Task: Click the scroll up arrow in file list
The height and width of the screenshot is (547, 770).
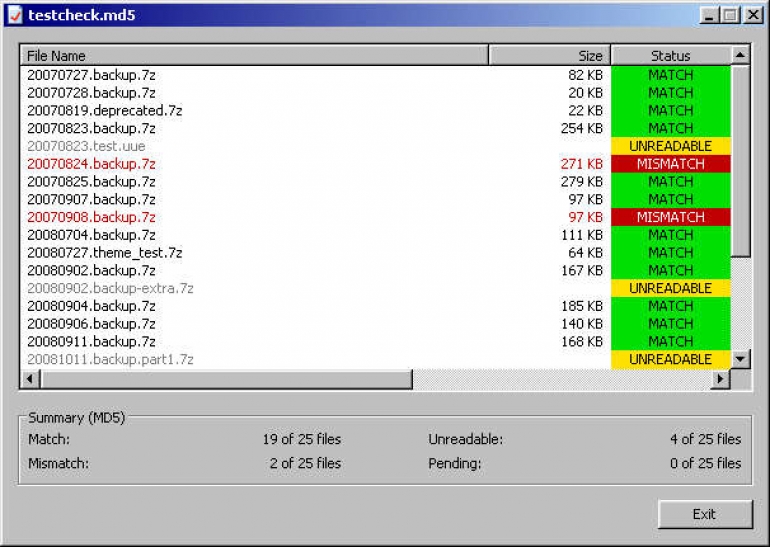Action: coord(740,56)
